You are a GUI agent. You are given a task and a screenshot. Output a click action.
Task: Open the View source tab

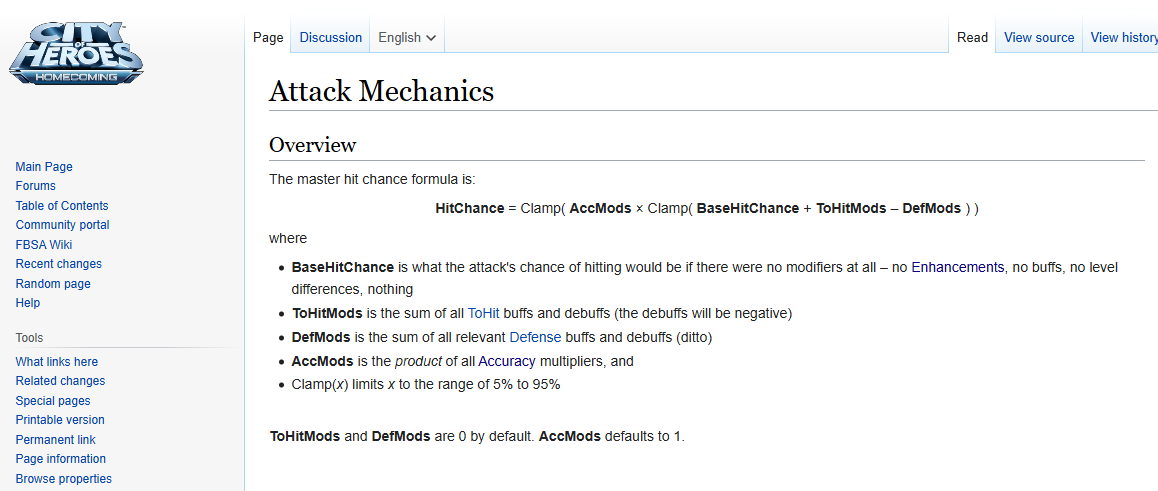(1038, 38)
